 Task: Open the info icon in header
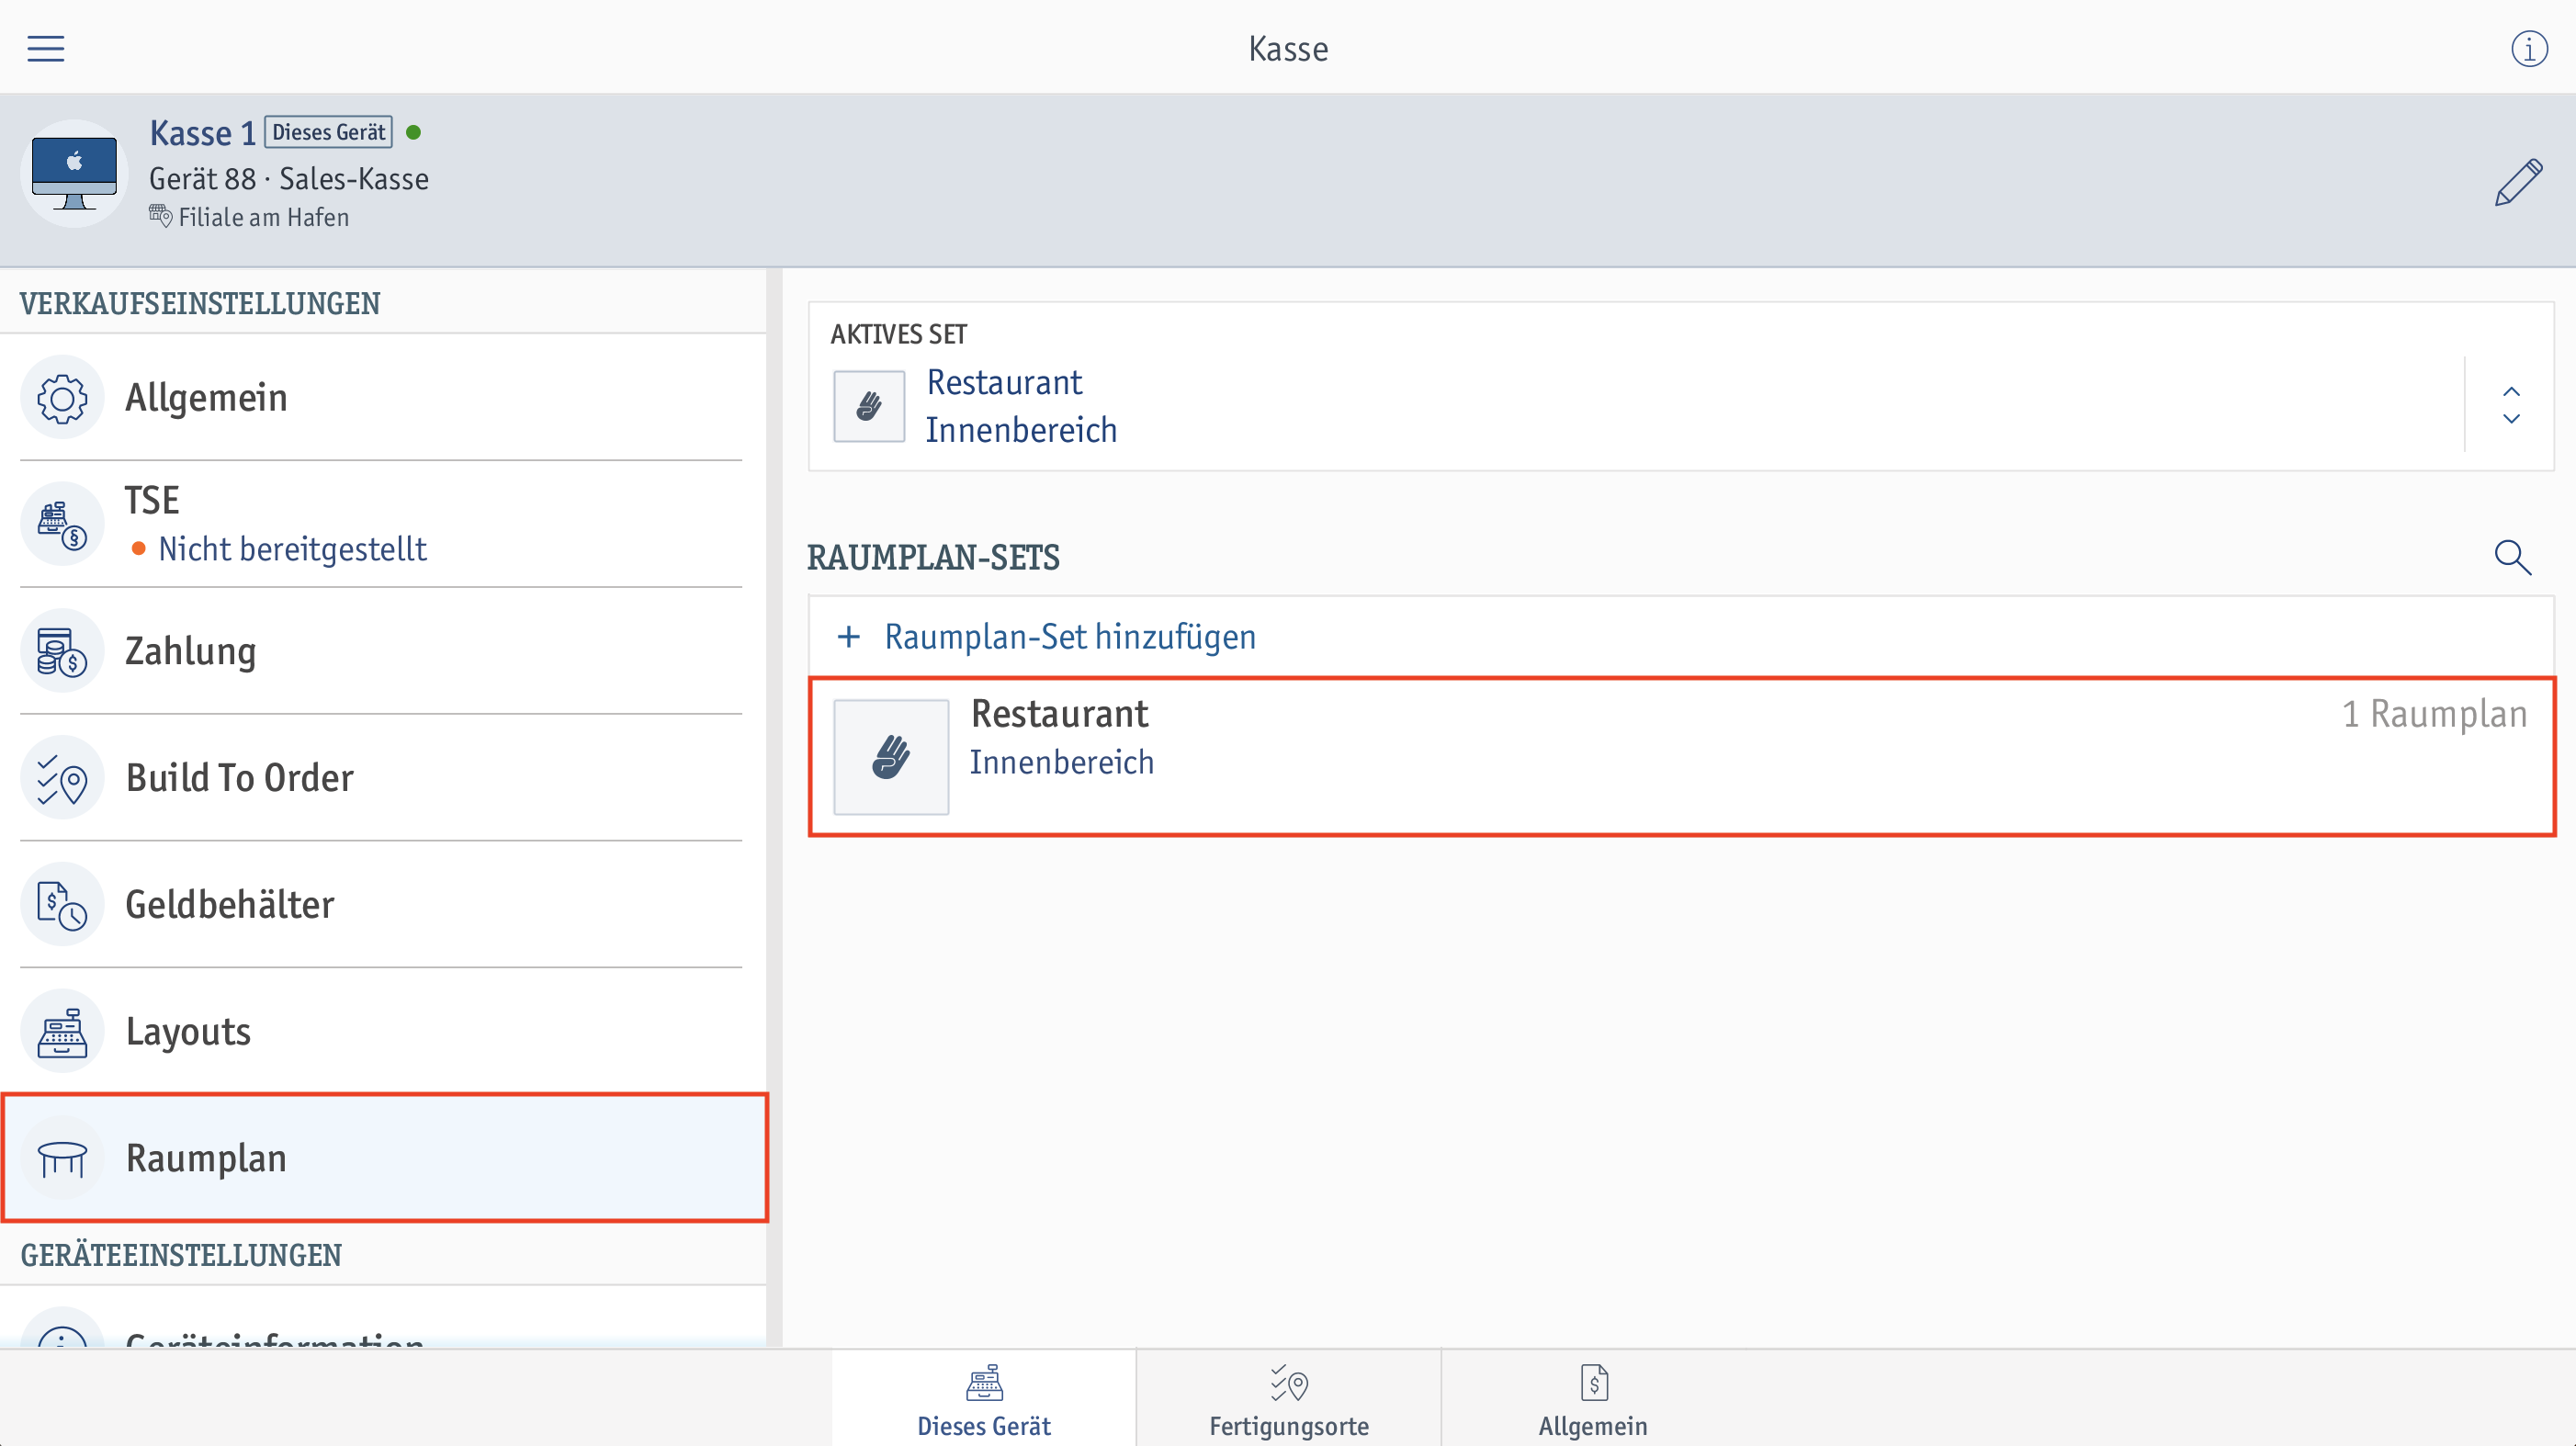tap(2529, 48)
